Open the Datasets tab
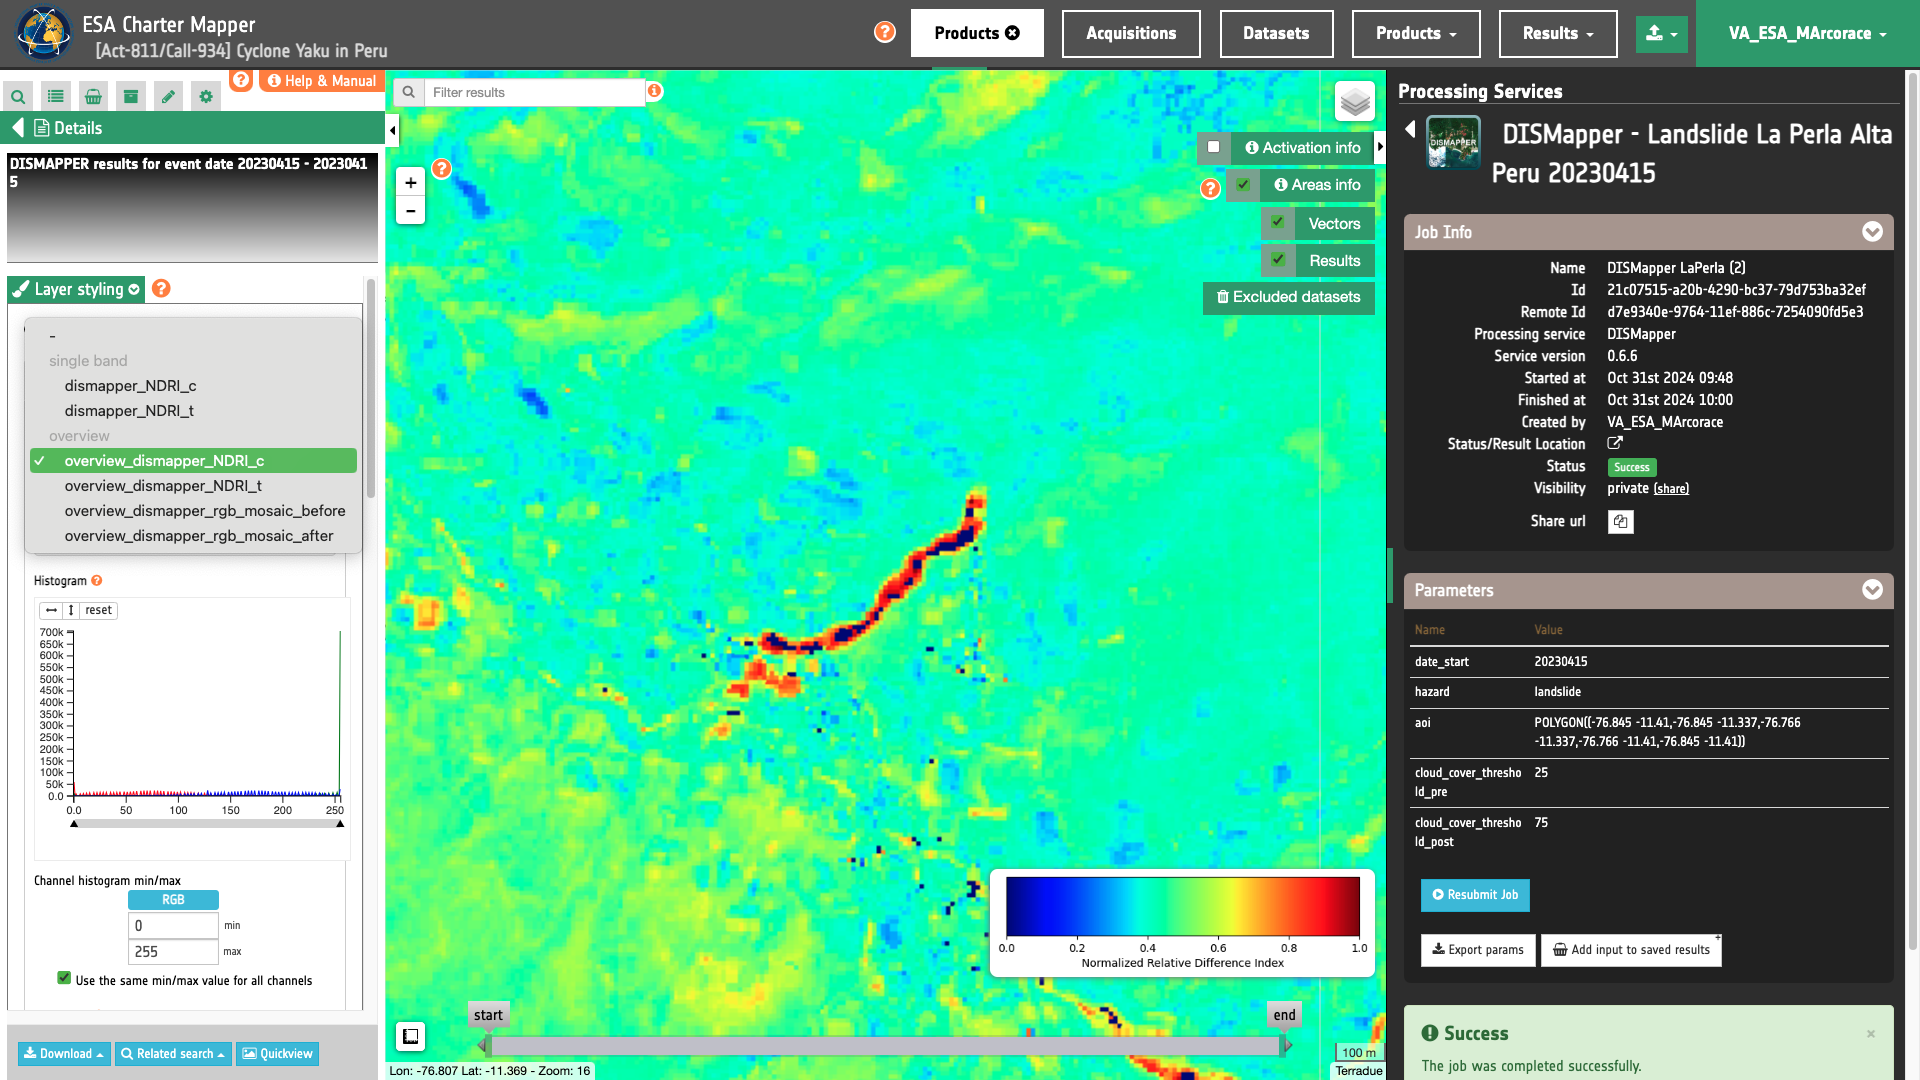This screenshot has height=1080, width=1920. [x=1275, y=34]
